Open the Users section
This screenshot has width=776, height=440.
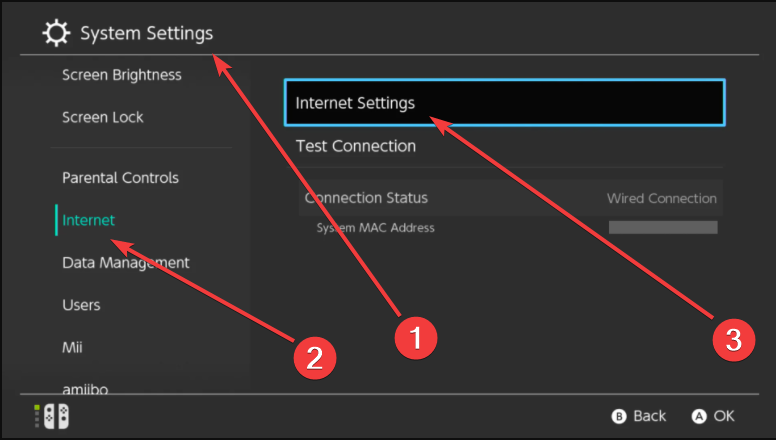coord(81,305)
